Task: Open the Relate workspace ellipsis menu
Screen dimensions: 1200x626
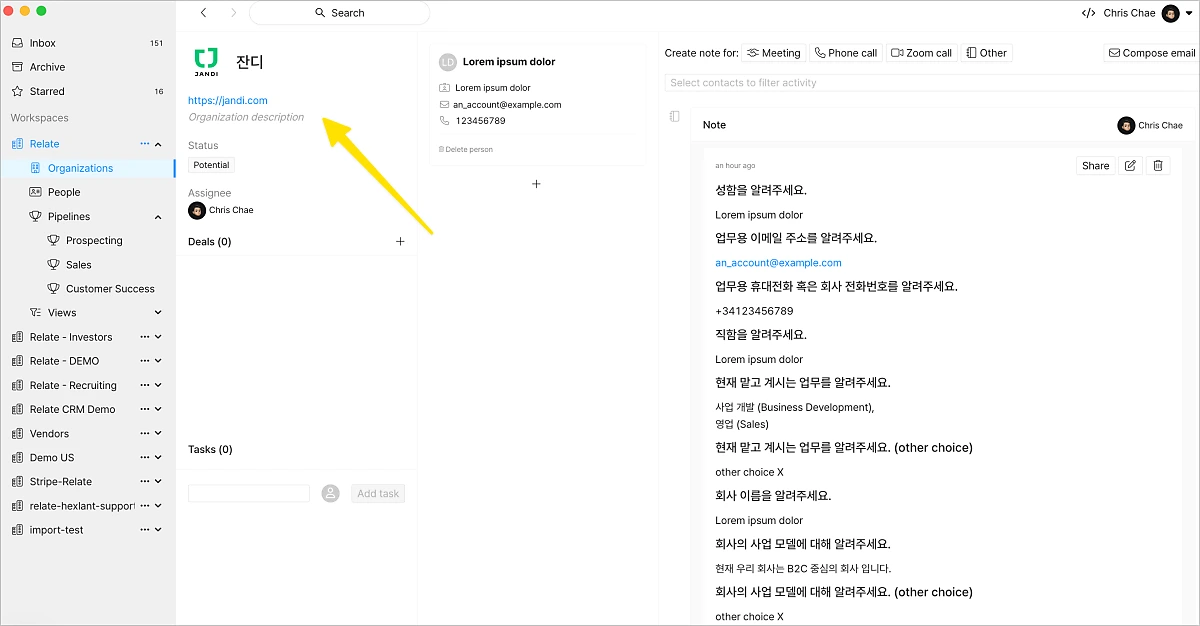Action: (x=145, y=144)
